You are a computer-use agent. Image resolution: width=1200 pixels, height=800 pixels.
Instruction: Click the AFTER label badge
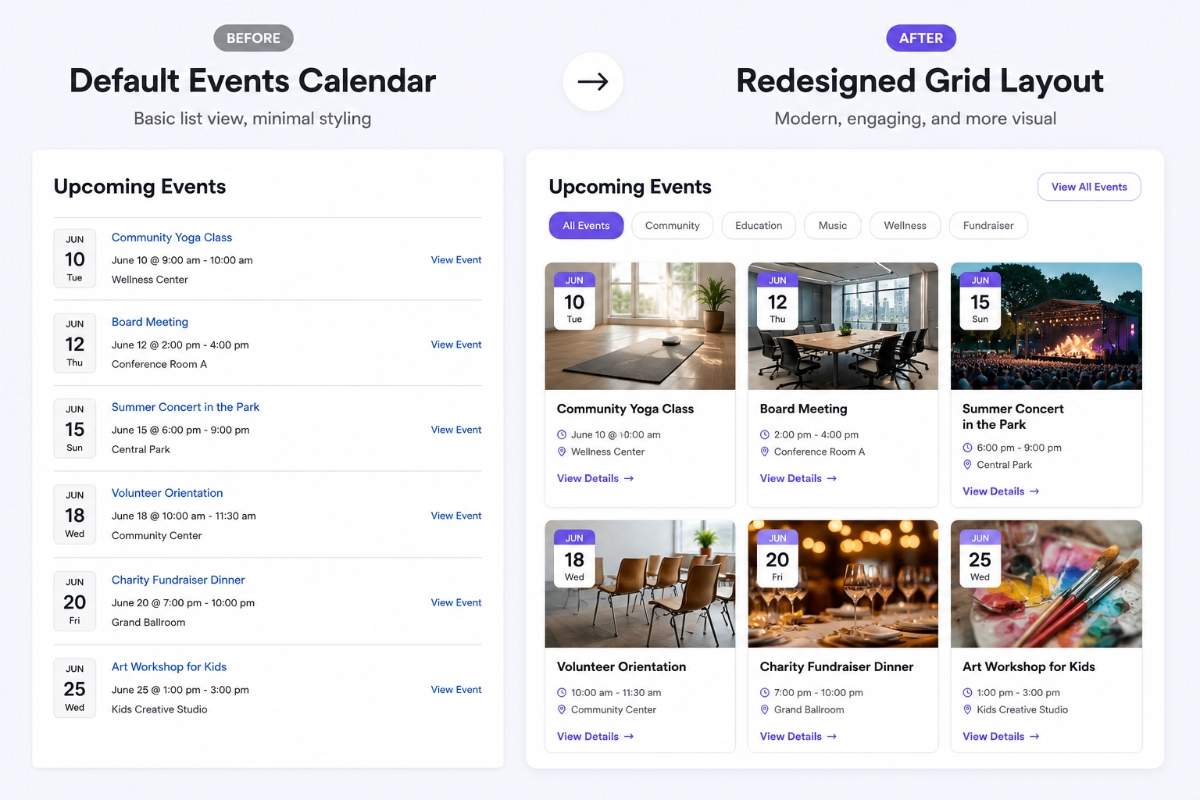click(x=921, y=39)
